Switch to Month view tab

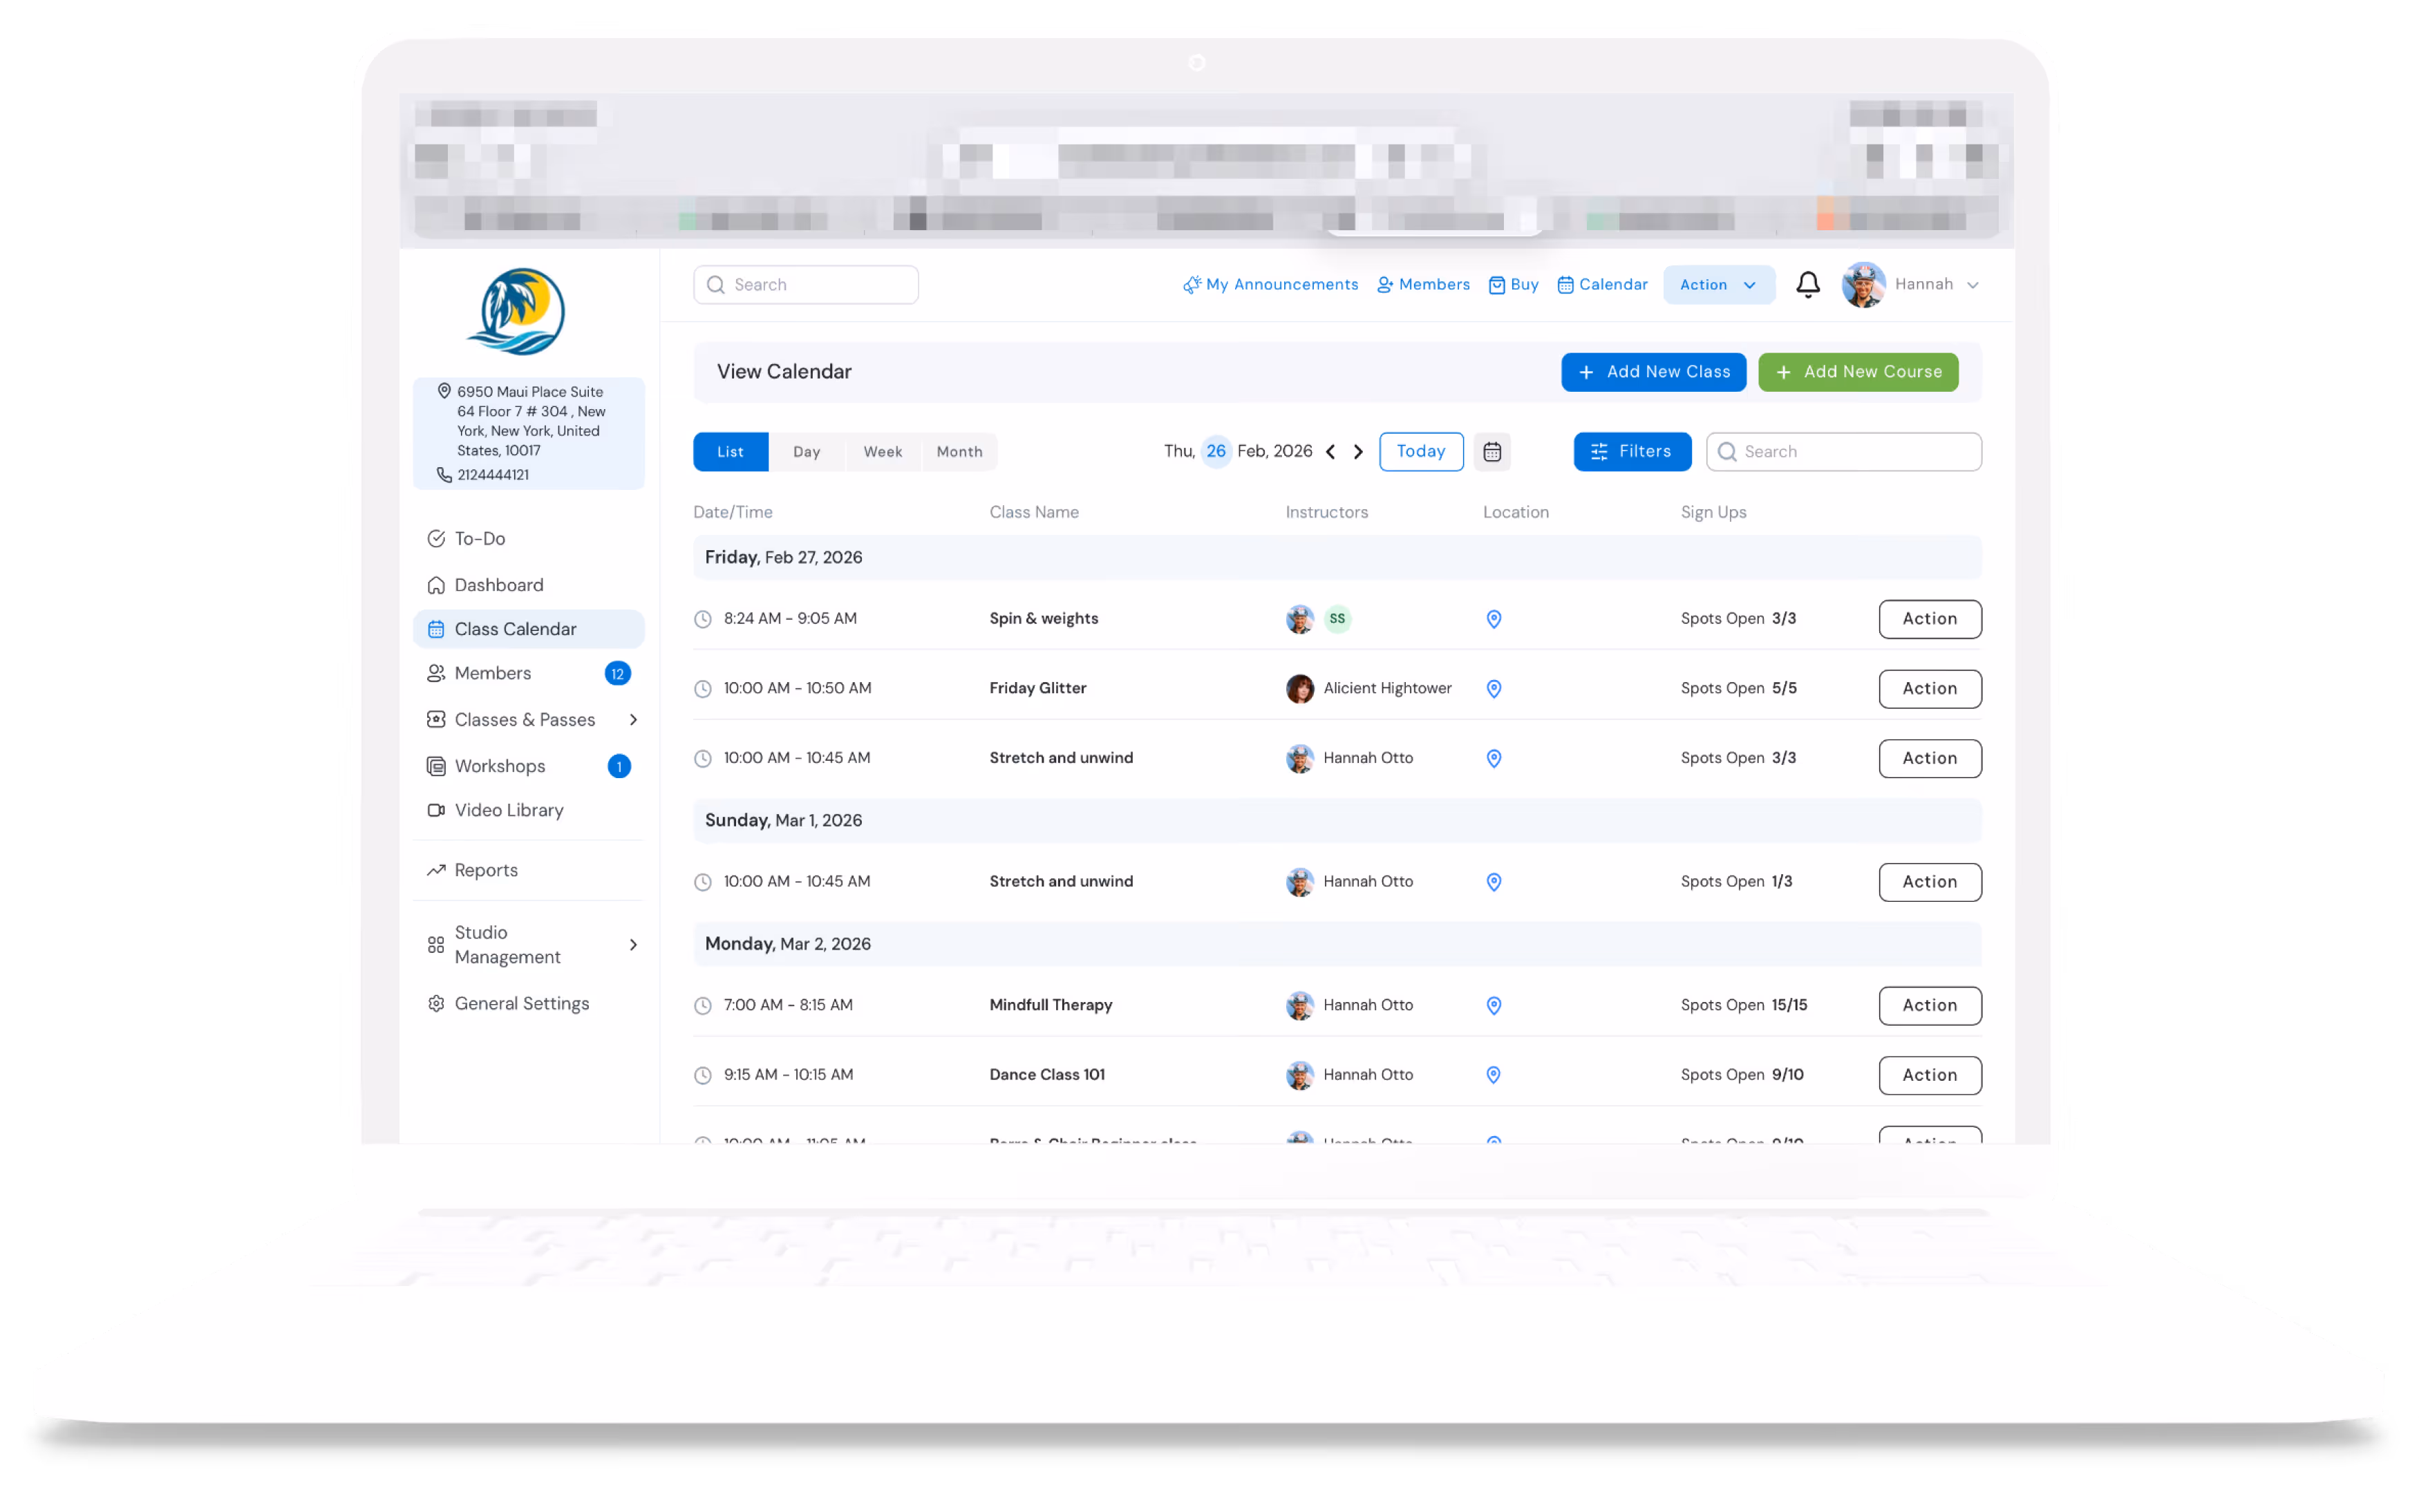[x=959, y=452]
